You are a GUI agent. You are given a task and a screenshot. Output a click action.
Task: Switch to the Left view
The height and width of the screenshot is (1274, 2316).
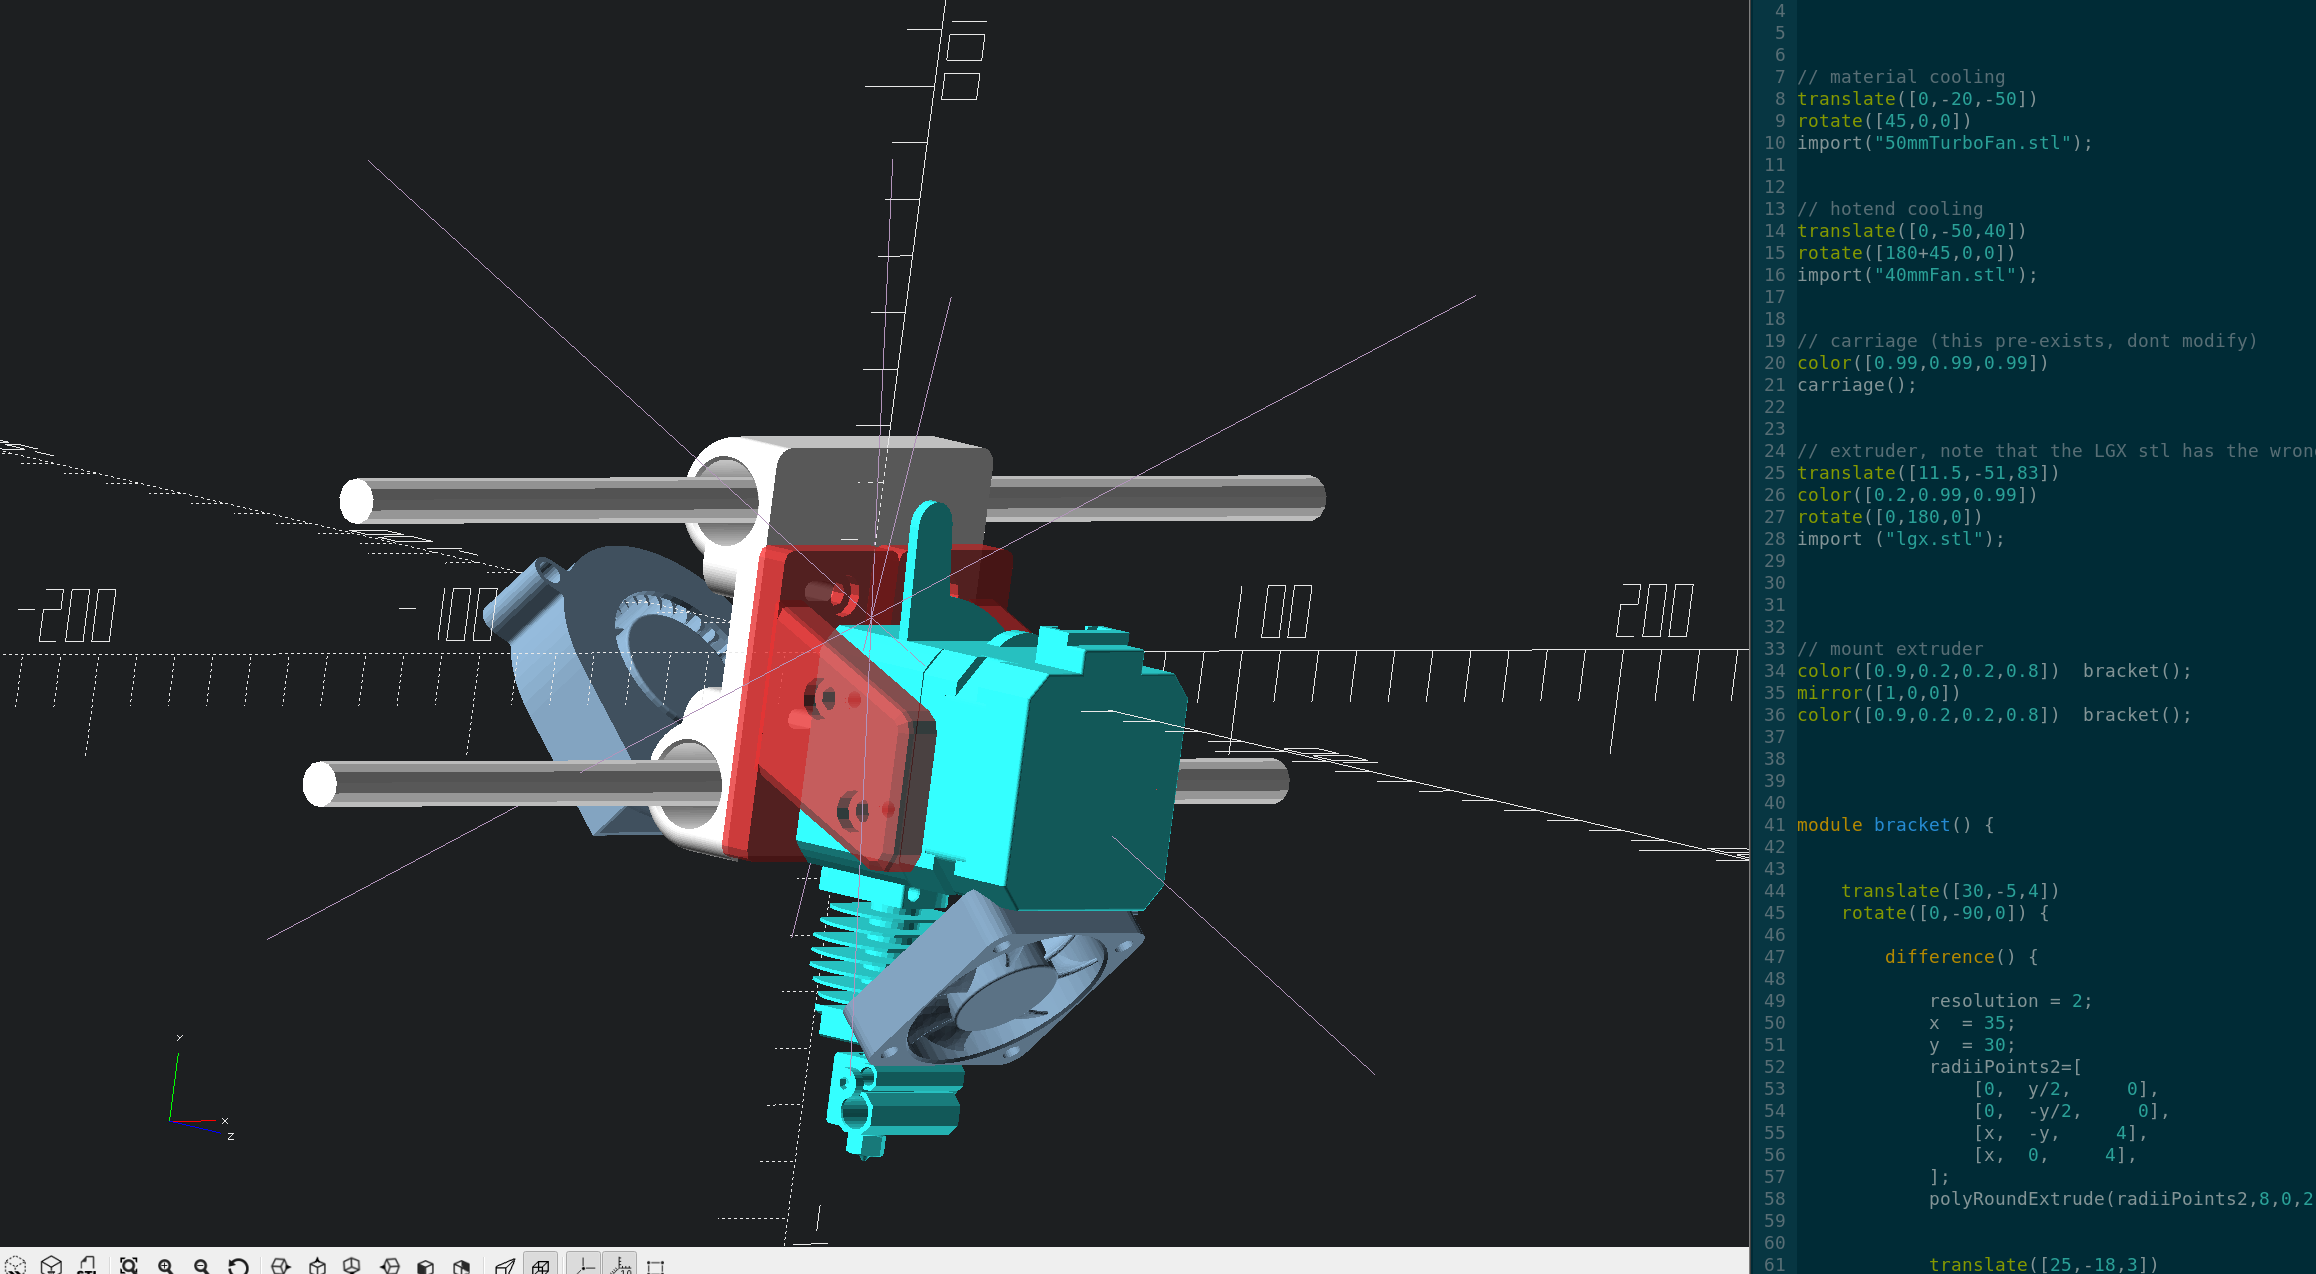(390, 1265)
